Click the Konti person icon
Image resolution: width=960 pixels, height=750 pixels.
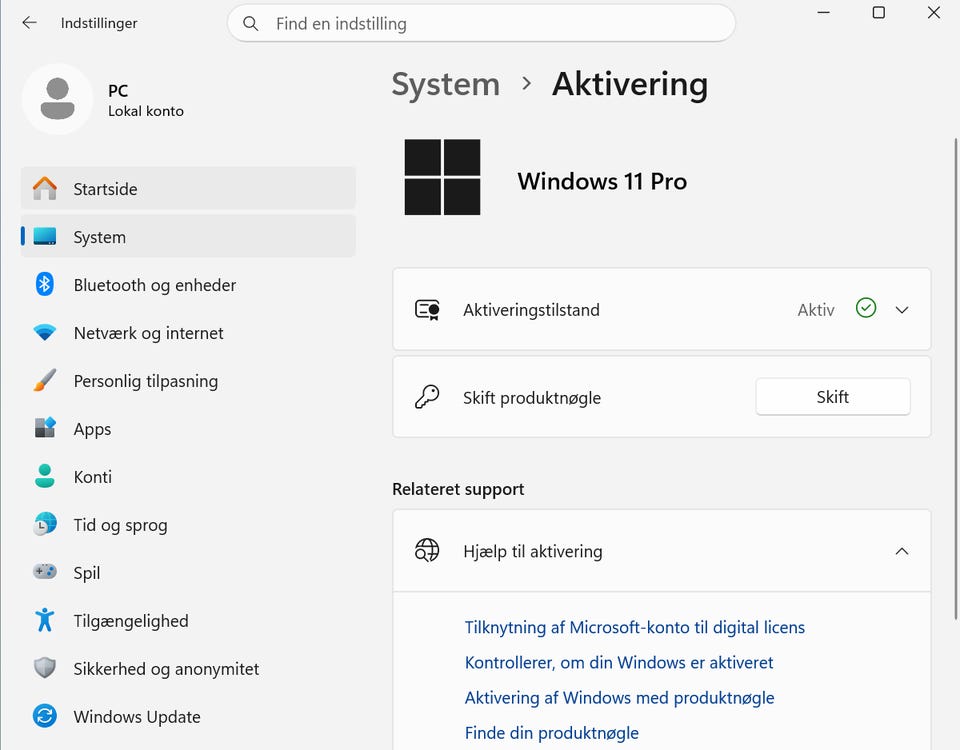(45, 476)
